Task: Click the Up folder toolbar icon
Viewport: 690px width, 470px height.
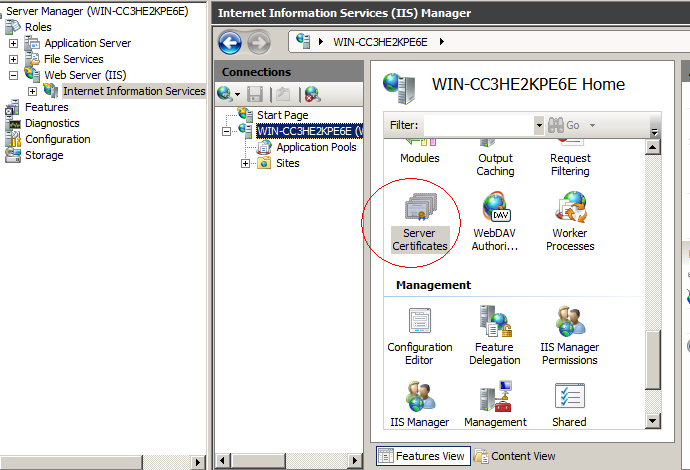Action: coord(283,94)
